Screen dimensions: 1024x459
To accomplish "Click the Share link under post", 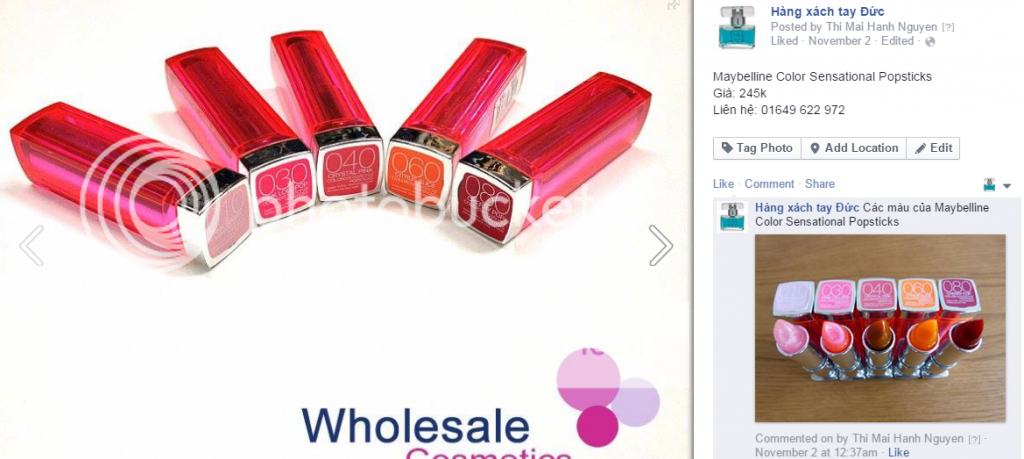I will click(x=820, y=184).
